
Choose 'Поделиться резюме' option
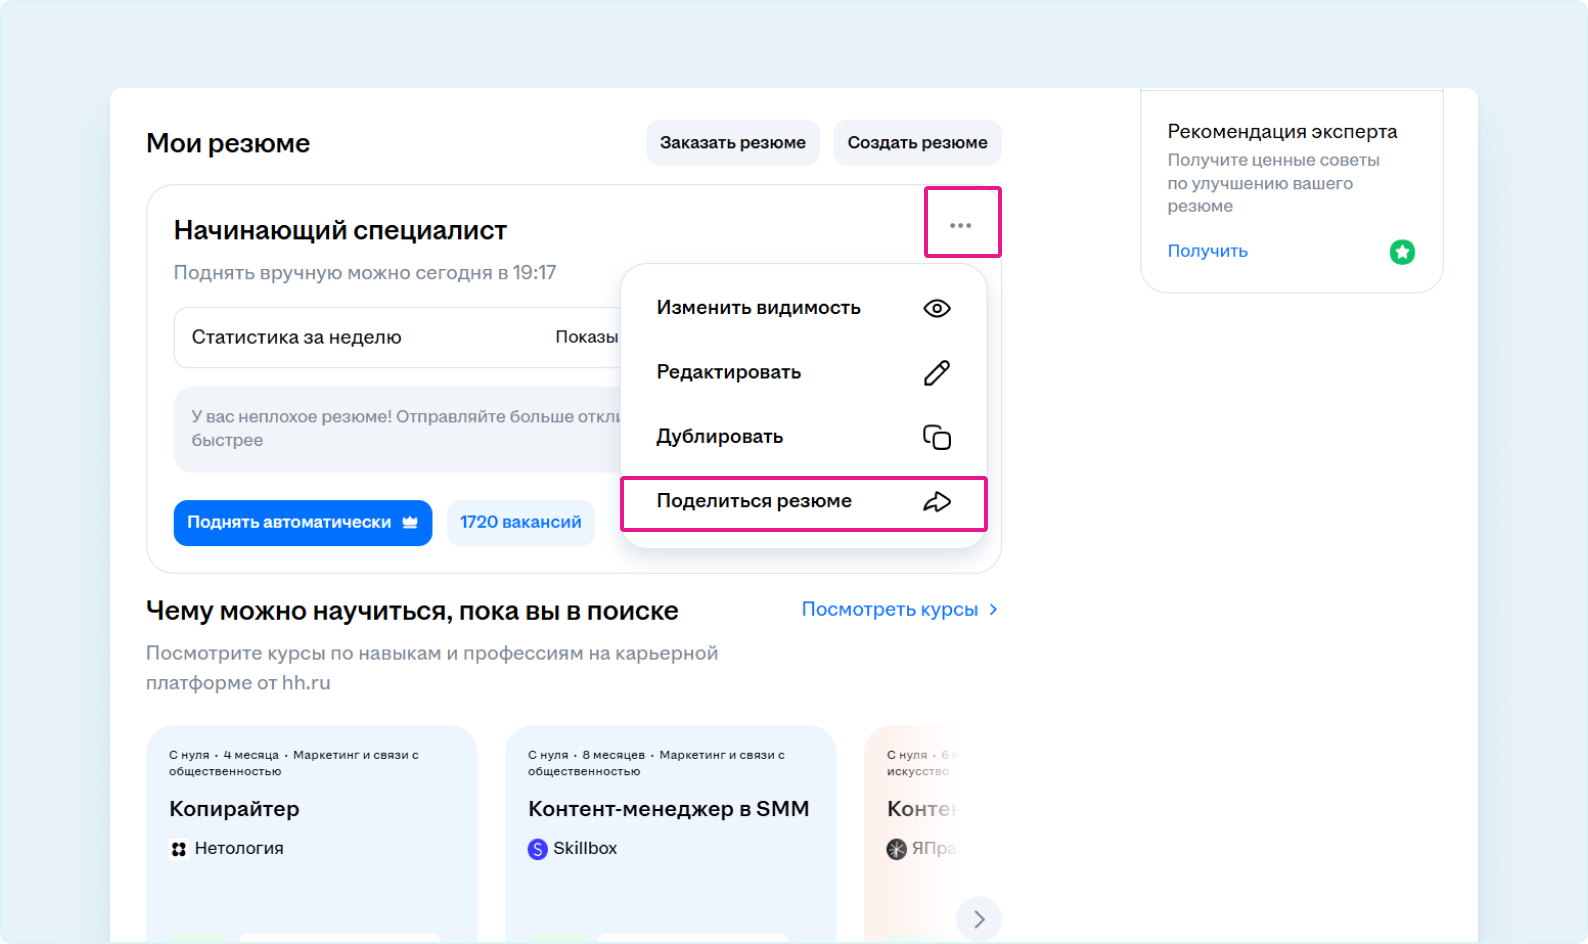point(754,501)
